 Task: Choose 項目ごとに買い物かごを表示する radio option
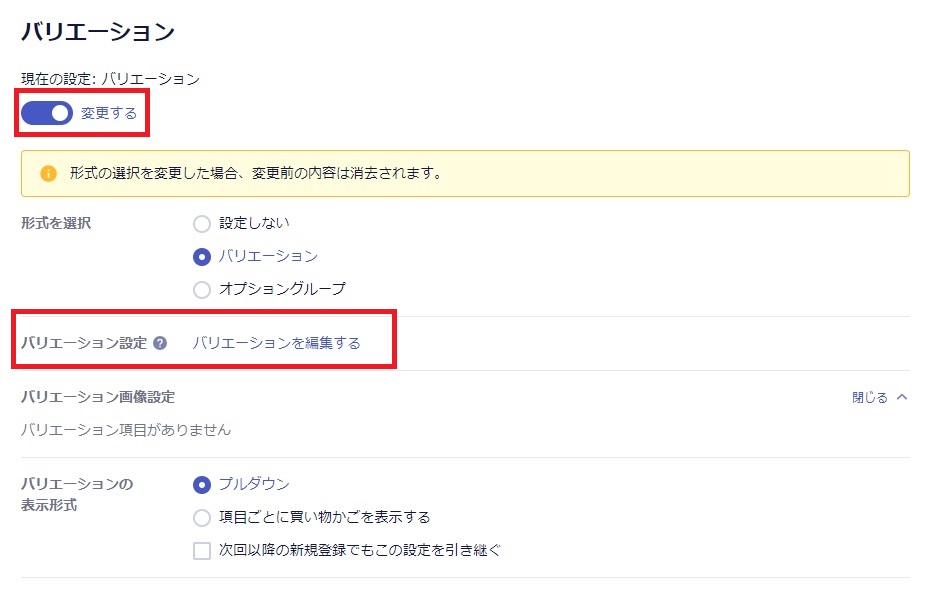pos(202,517)
